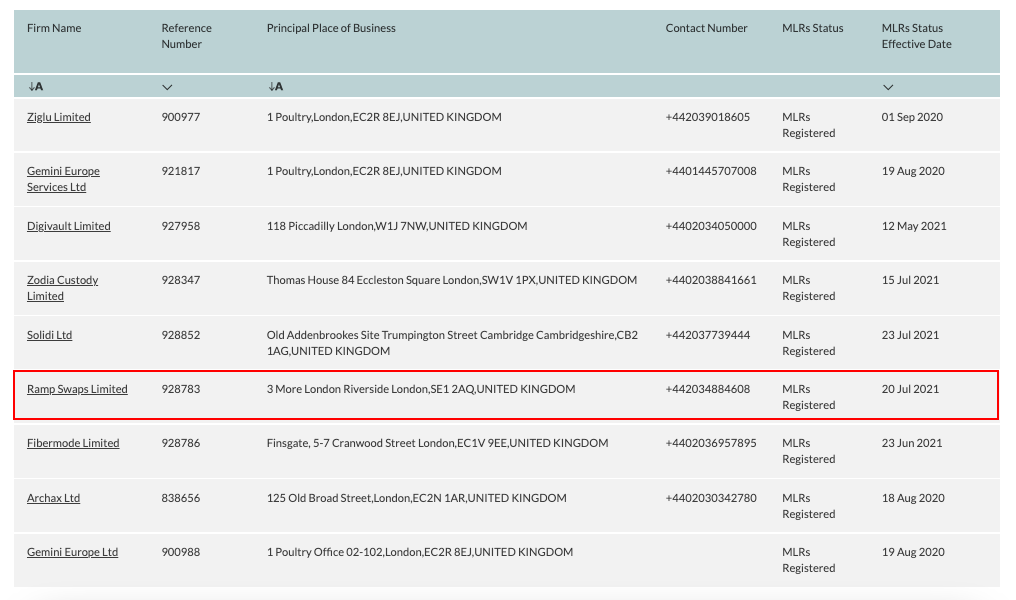Open the Gemini Europe Services Ltd link
Viewport: 1016px width, 600px height.
pos(63,179)
